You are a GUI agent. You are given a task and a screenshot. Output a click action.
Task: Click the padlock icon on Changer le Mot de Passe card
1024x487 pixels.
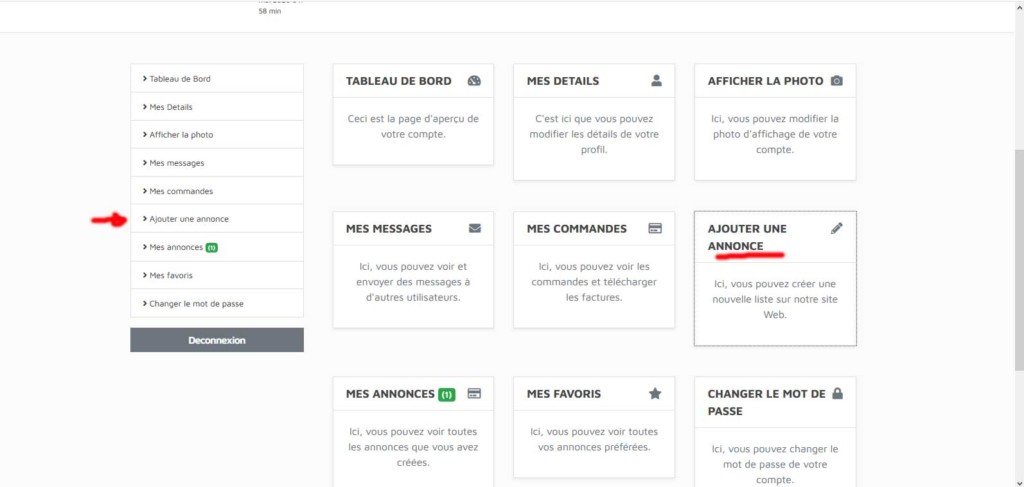837,394
